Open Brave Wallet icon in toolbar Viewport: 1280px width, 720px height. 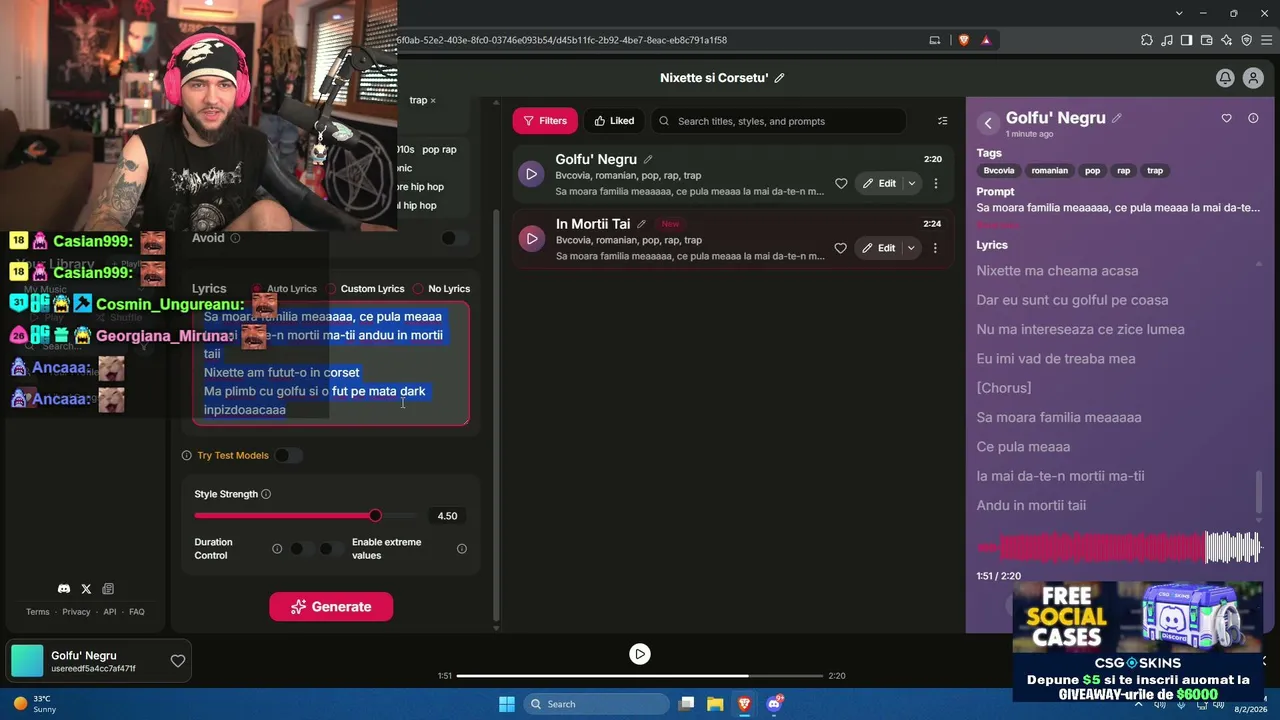(x=1206, y=40)
